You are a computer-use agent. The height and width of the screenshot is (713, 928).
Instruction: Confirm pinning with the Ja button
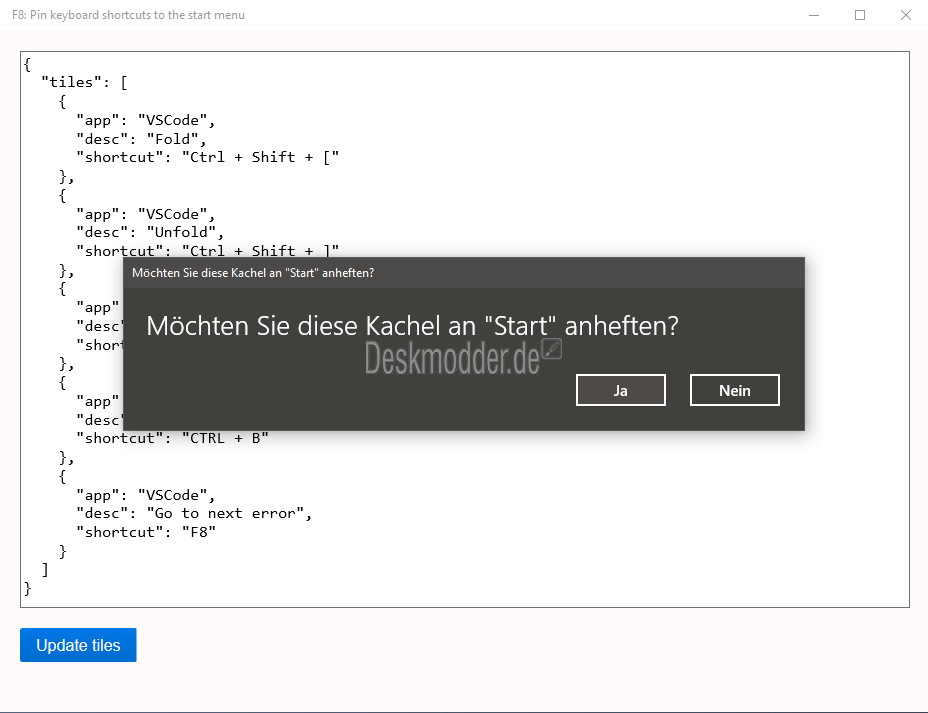(620, 390)
